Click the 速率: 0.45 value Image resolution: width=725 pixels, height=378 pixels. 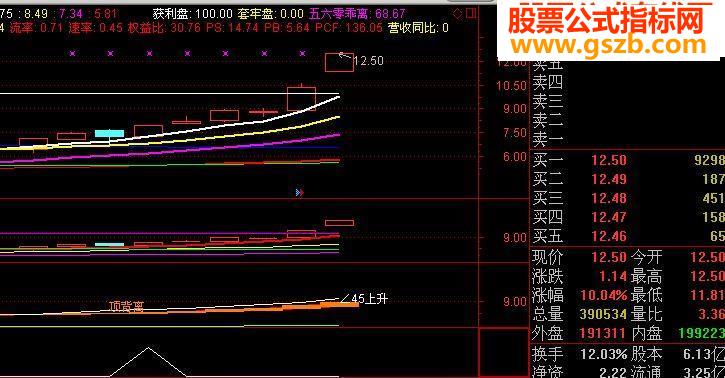[95, 28]
